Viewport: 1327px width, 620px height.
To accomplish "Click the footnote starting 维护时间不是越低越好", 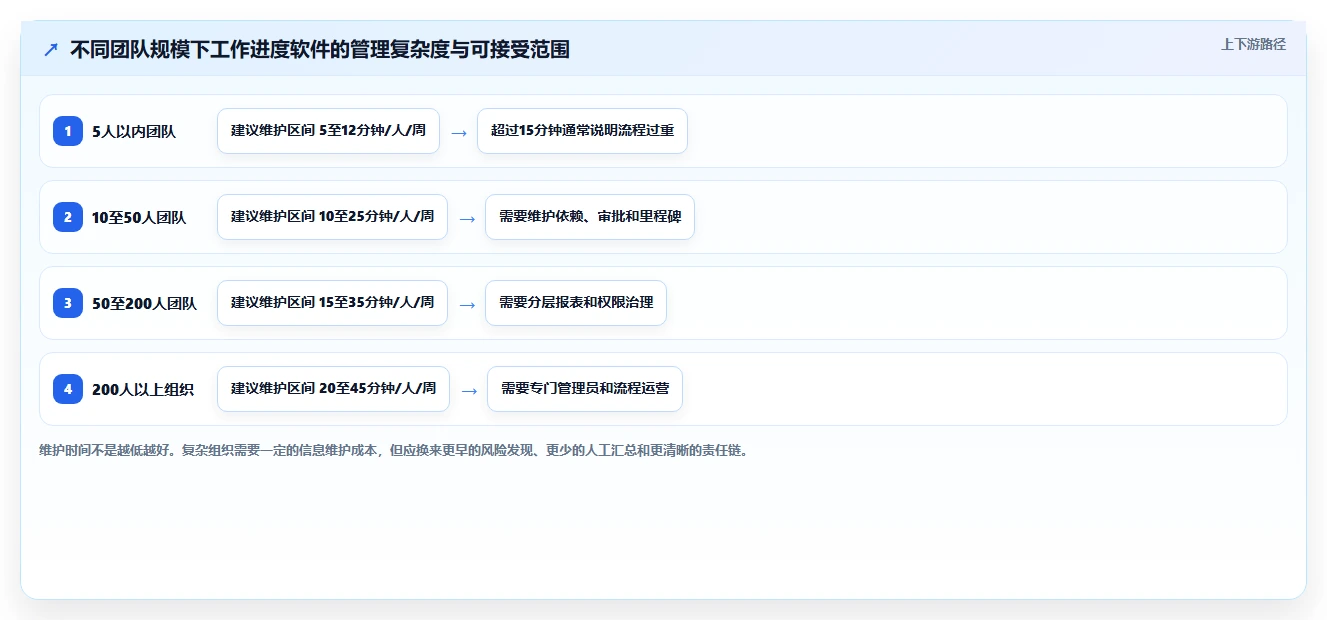I will 393,451.
